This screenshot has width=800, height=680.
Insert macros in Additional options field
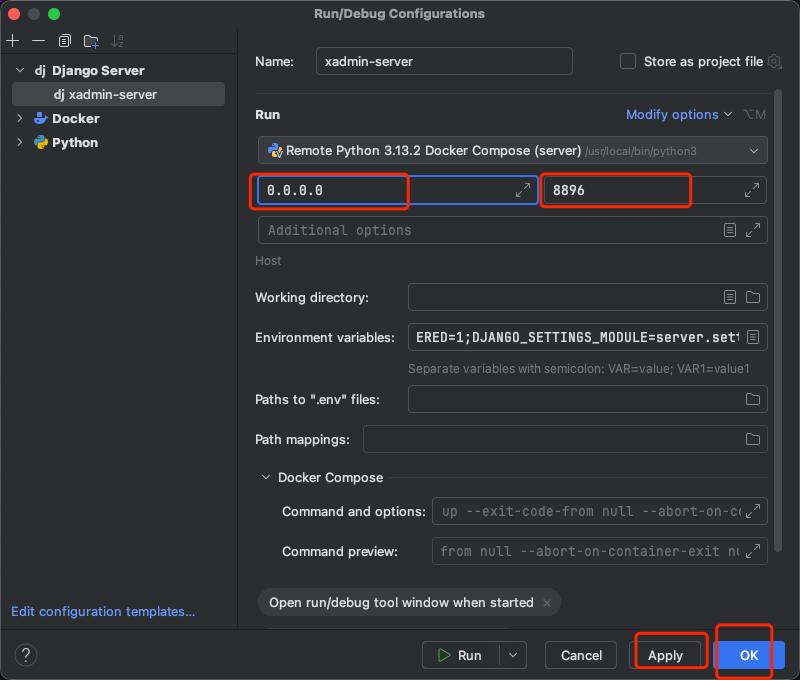click(x=730, y=230)
